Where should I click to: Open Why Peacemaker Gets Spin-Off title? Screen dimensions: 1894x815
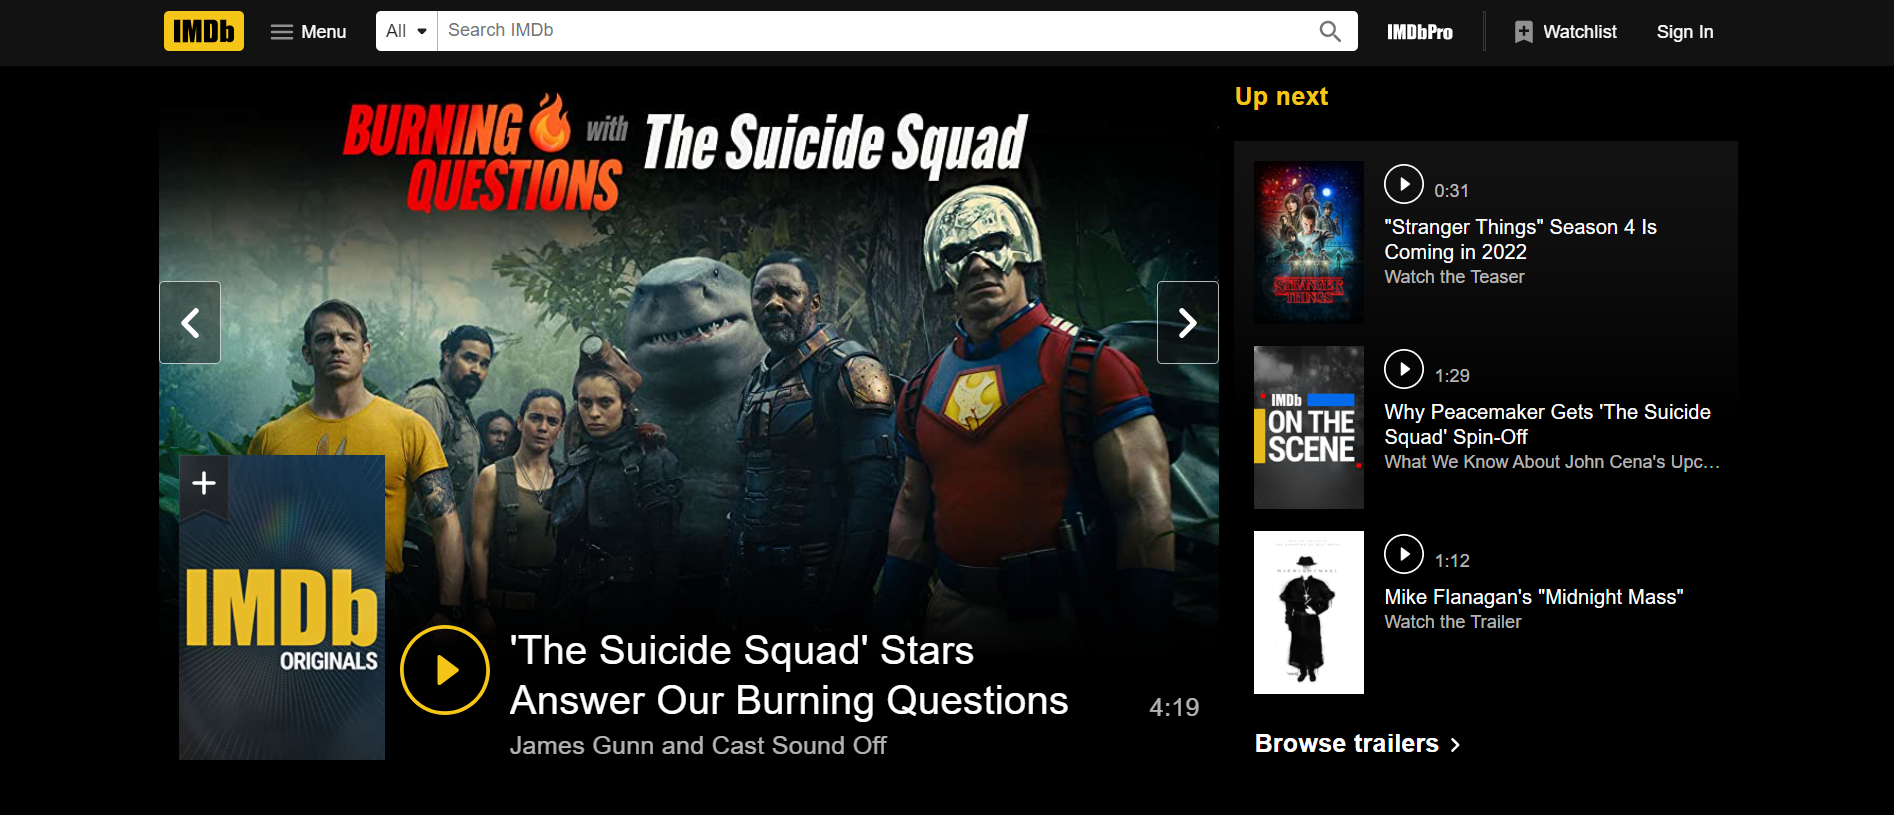(x=1547, y=425)
